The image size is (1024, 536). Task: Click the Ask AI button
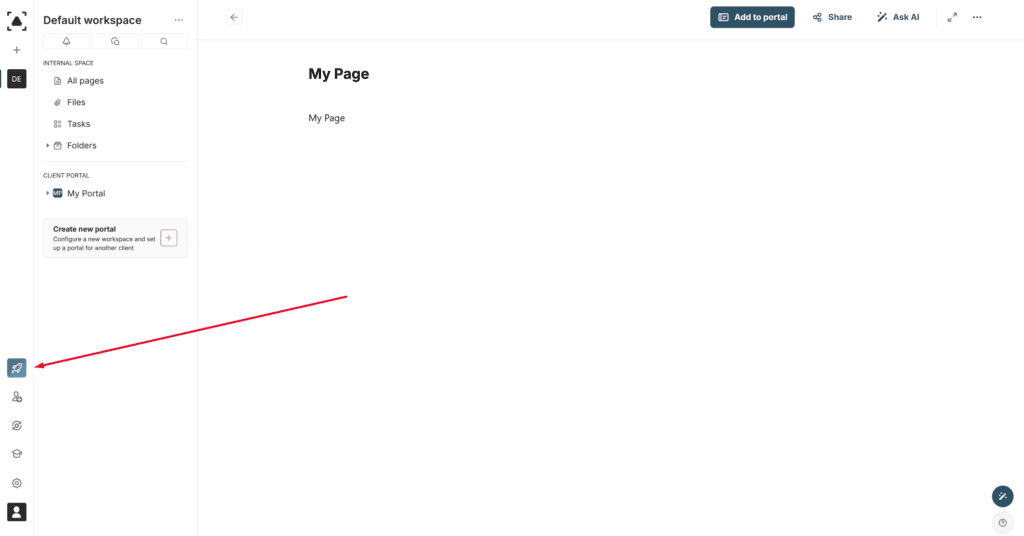tap(898, 18)
